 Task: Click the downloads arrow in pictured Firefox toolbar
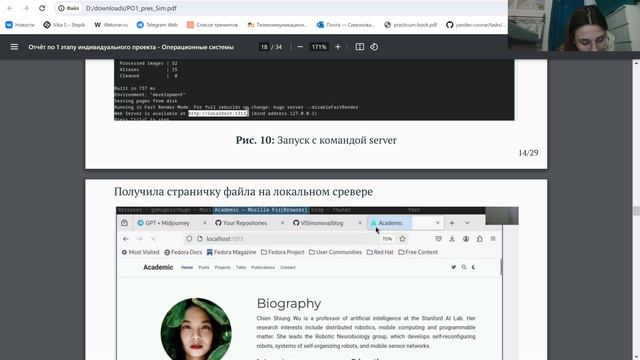452,239
